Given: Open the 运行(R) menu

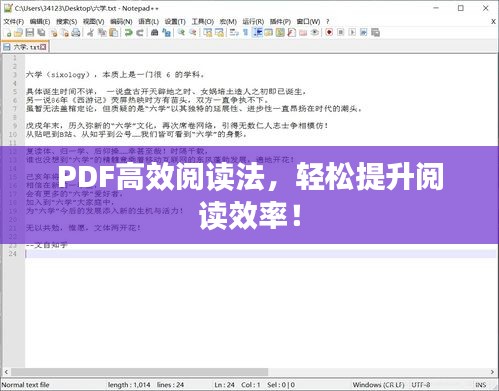Looking at the screenshot, I should click(x=253, y=22).
